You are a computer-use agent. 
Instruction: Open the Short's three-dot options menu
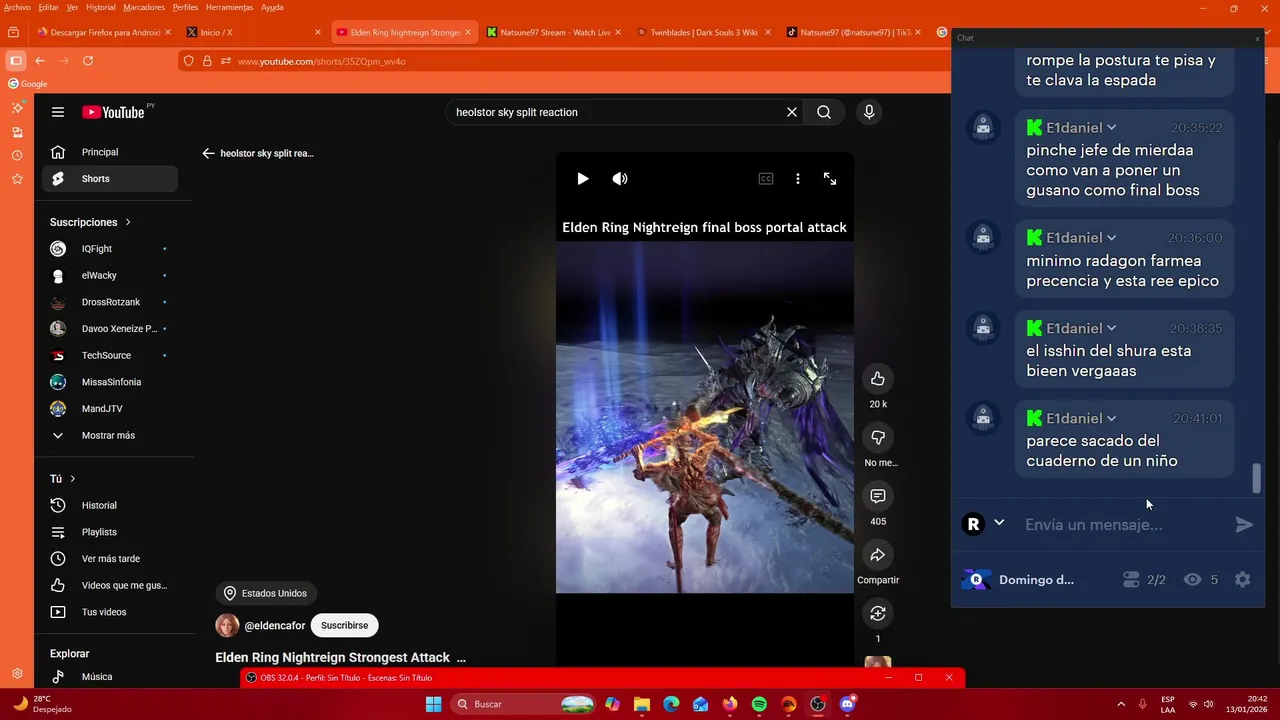click(x=798, y=179)
